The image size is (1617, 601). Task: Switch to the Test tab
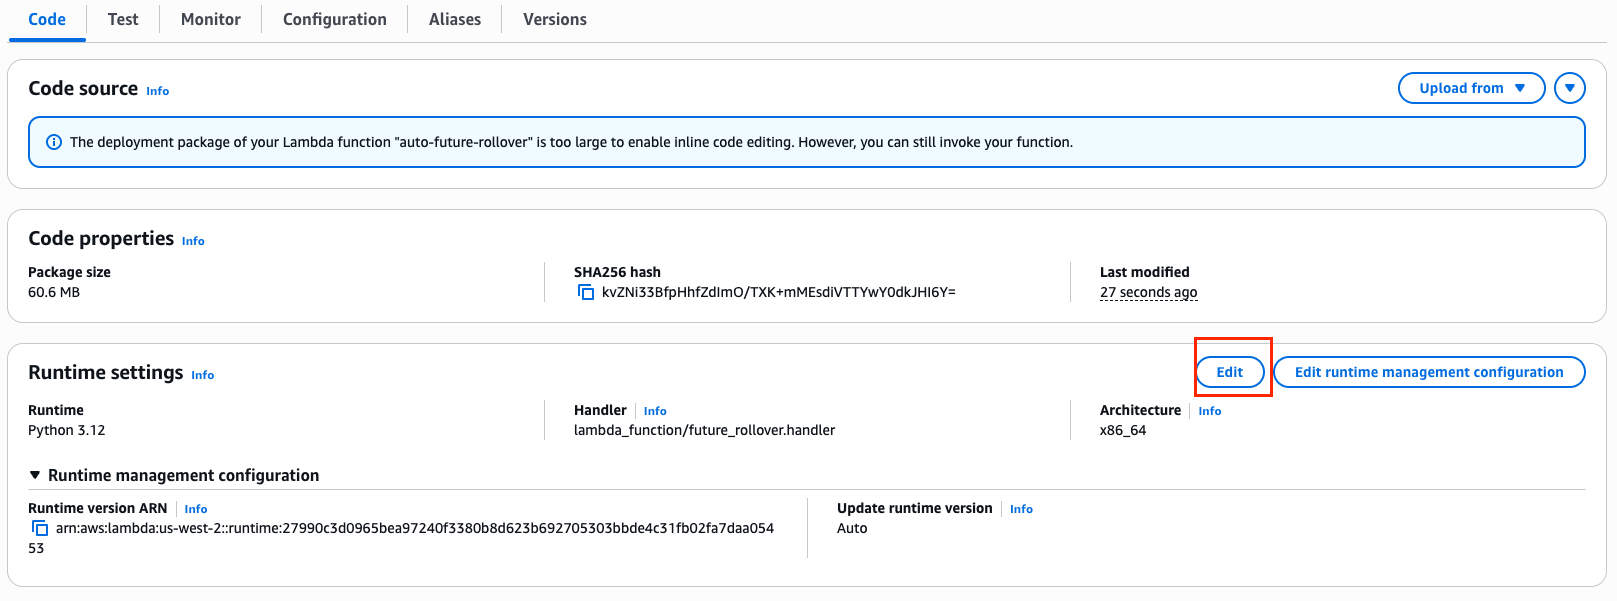tap(123, 19)
